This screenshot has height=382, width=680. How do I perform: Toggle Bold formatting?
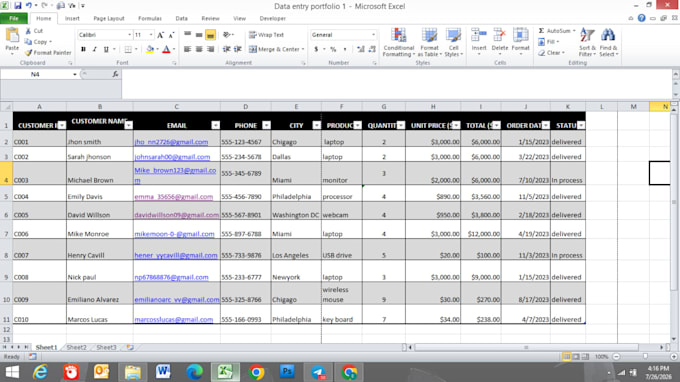(83, 49)
